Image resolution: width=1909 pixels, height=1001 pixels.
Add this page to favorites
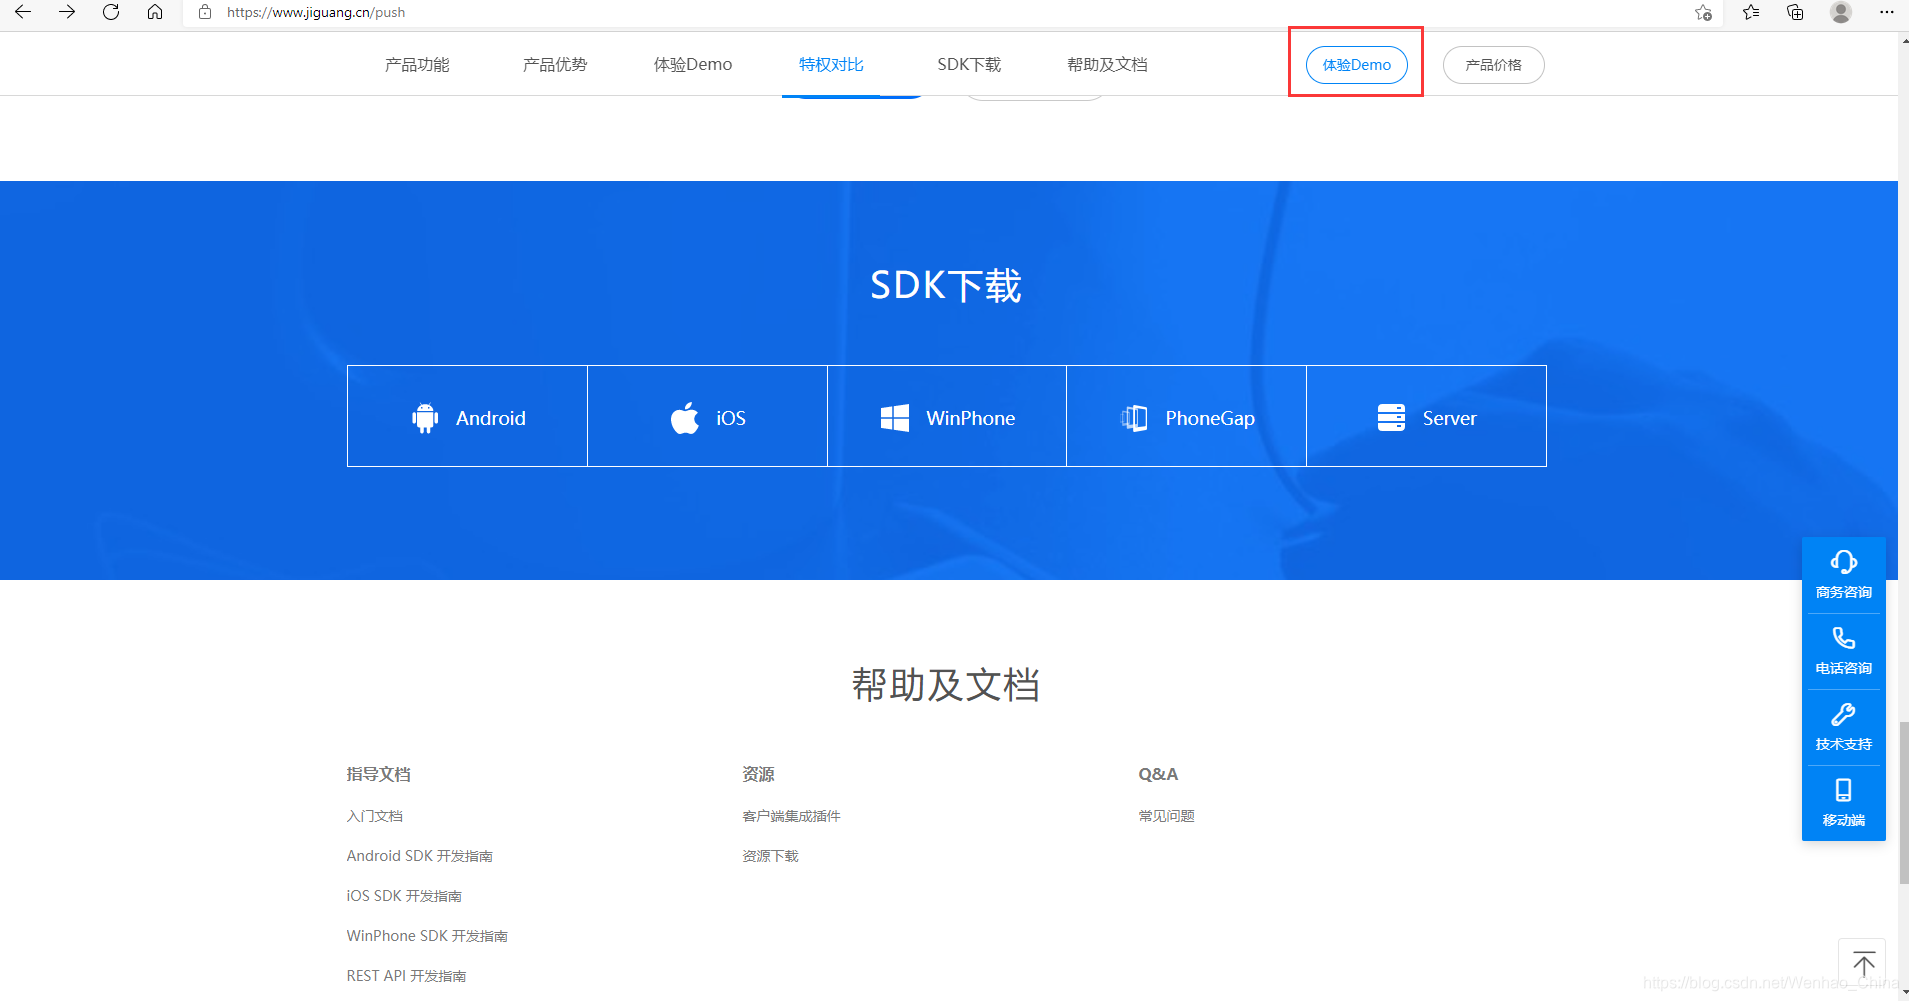pos(1704,12)
